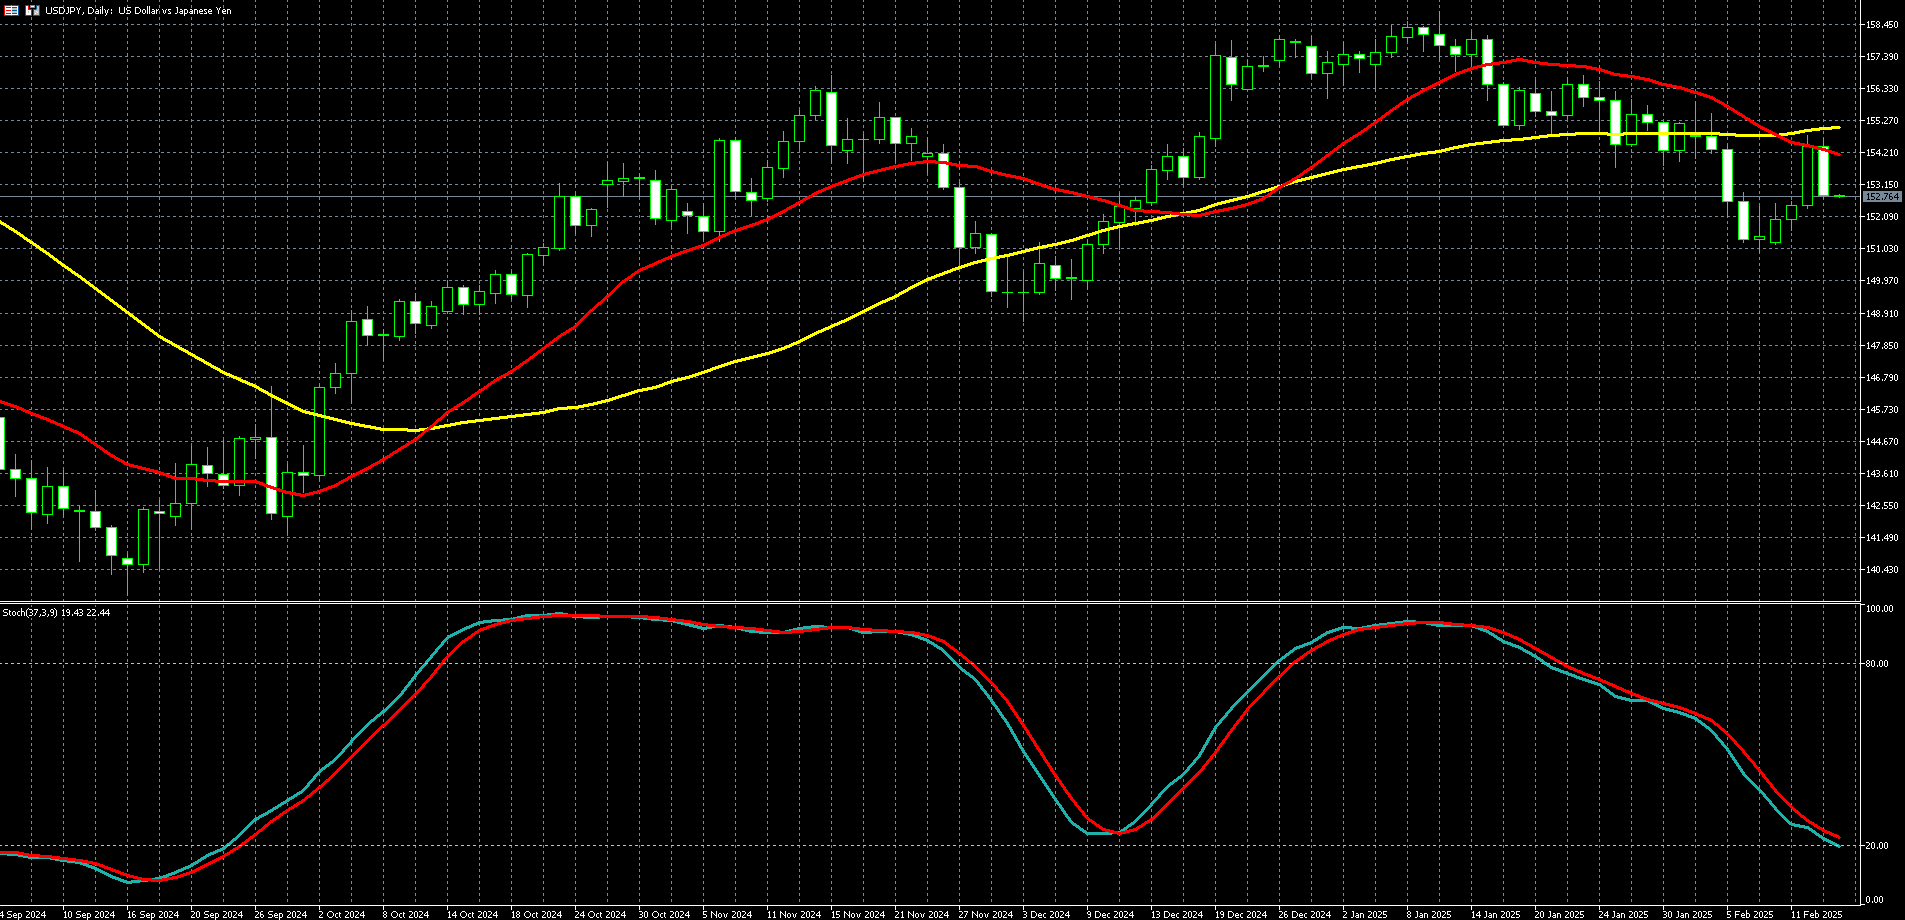This screenshot has height=920, width=1905.
Task: Select price level 147.850 on the scale
Action: tap(1882, 346)
